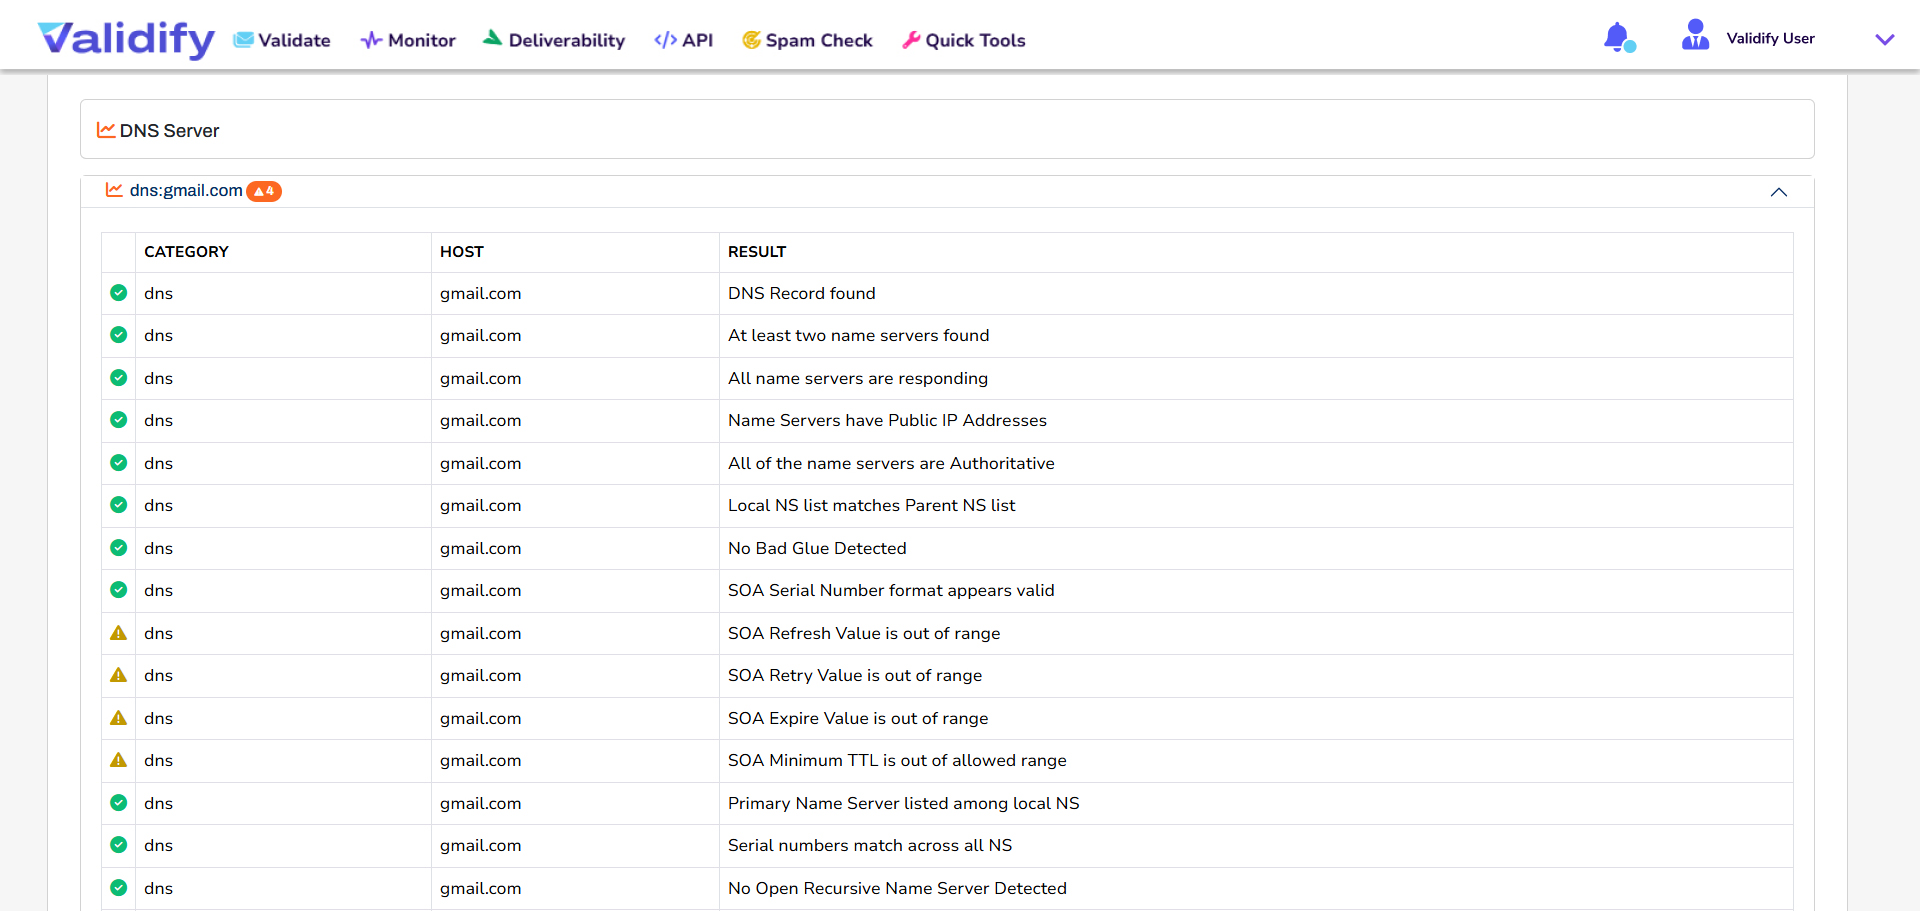Click the Validify logo
Screen dimensions: 1920x911
coord(126,39)
